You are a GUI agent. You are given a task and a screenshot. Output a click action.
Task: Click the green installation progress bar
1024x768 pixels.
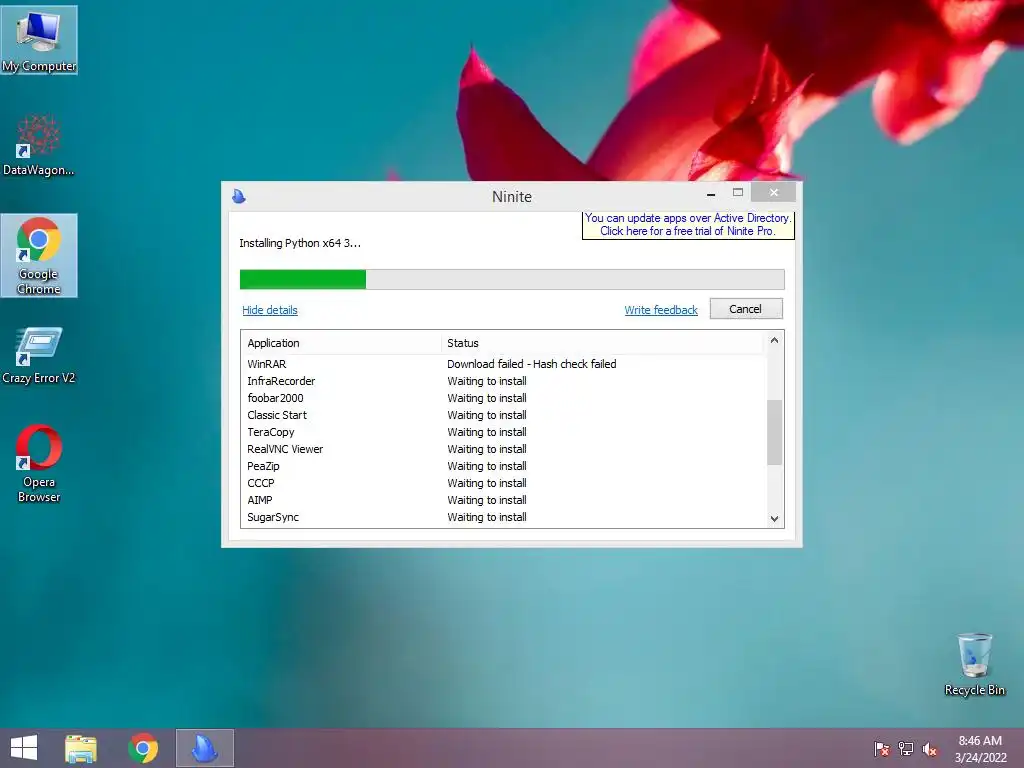512,280
